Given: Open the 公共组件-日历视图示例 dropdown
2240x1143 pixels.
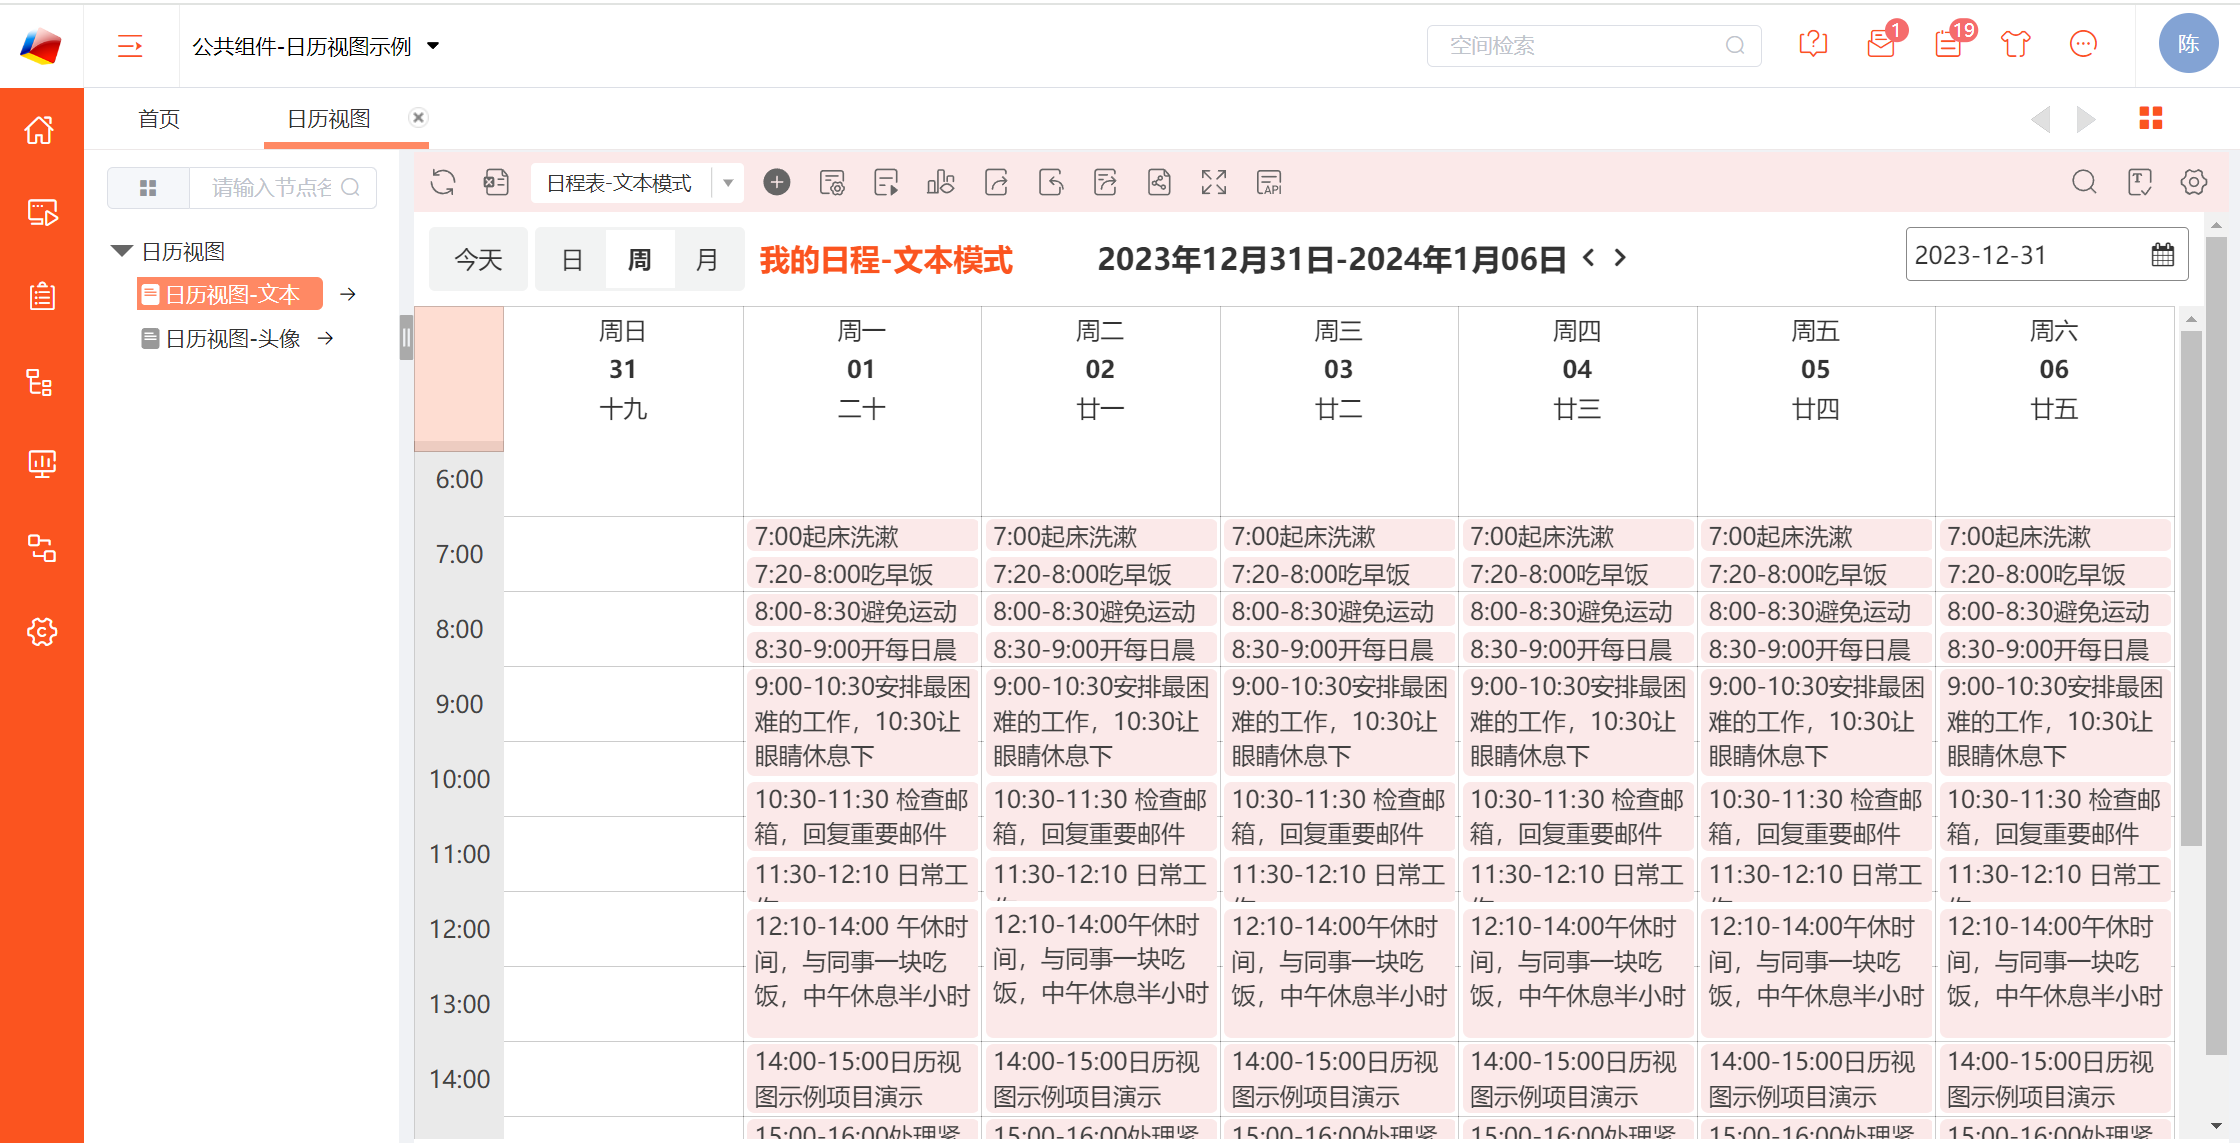Looking at the screenshot, I should (433, 46).
